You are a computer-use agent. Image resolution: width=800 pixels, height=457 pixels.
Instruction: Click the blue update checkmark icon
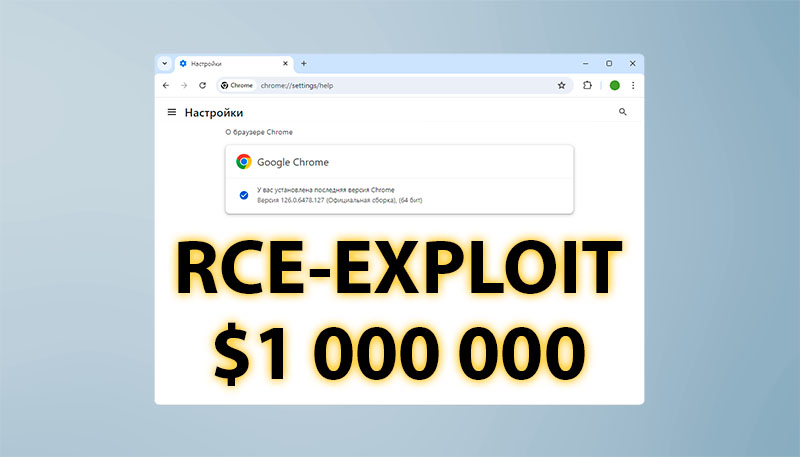(x=244, y=195)
